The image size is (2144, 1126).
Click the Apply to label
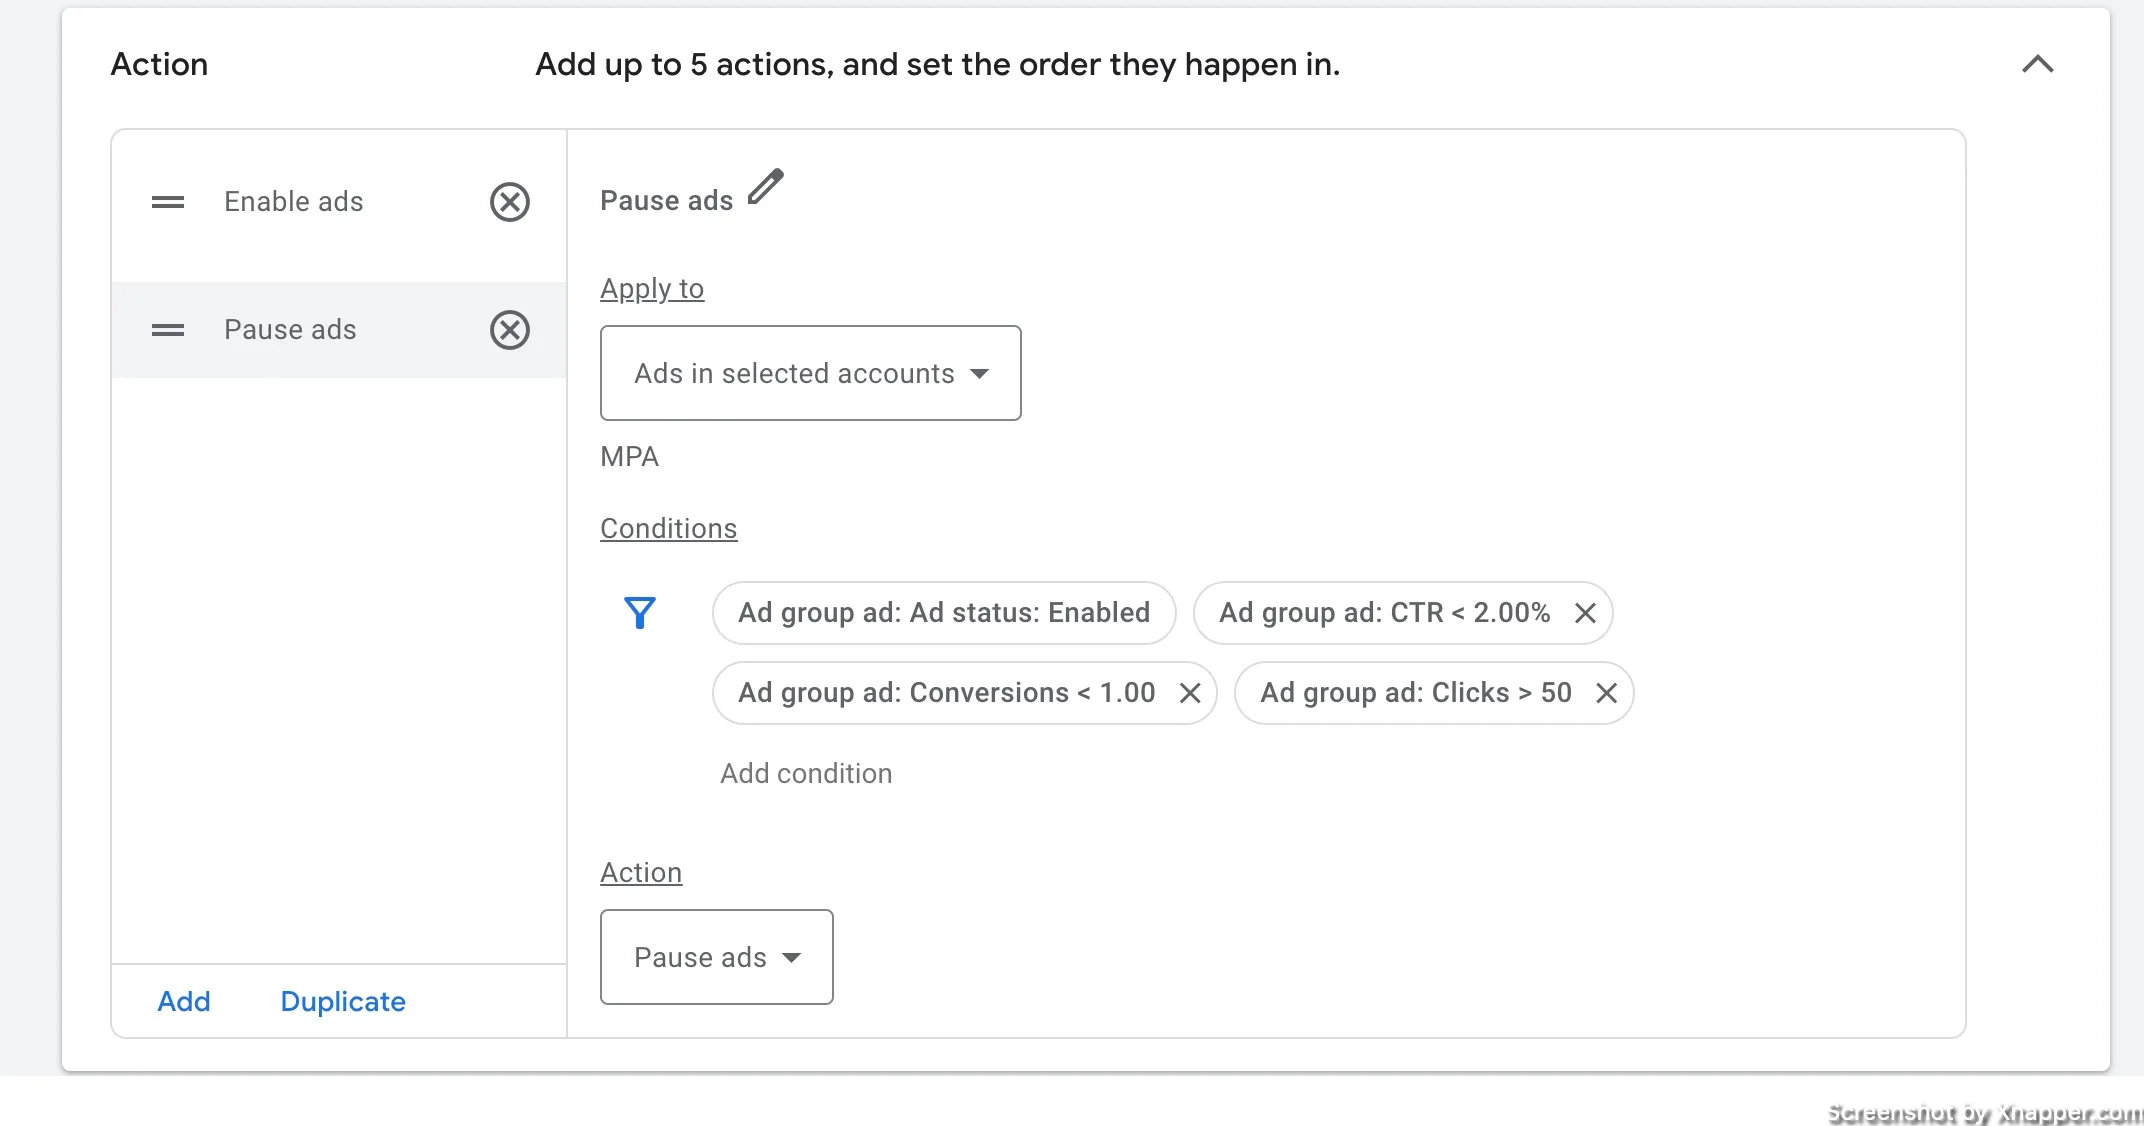pyautogui.click(x=652, y=289)
